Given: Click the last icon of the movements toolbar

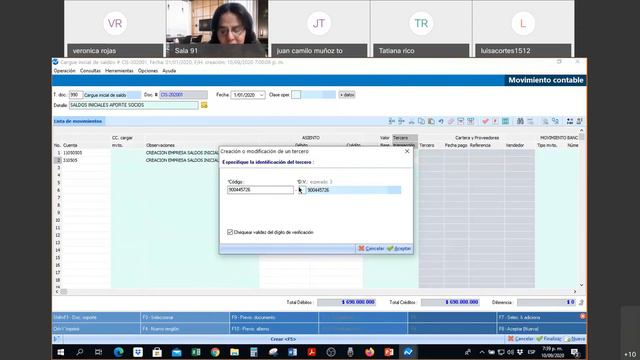Looking at the screenshot, I should click(x=580, y=121).
